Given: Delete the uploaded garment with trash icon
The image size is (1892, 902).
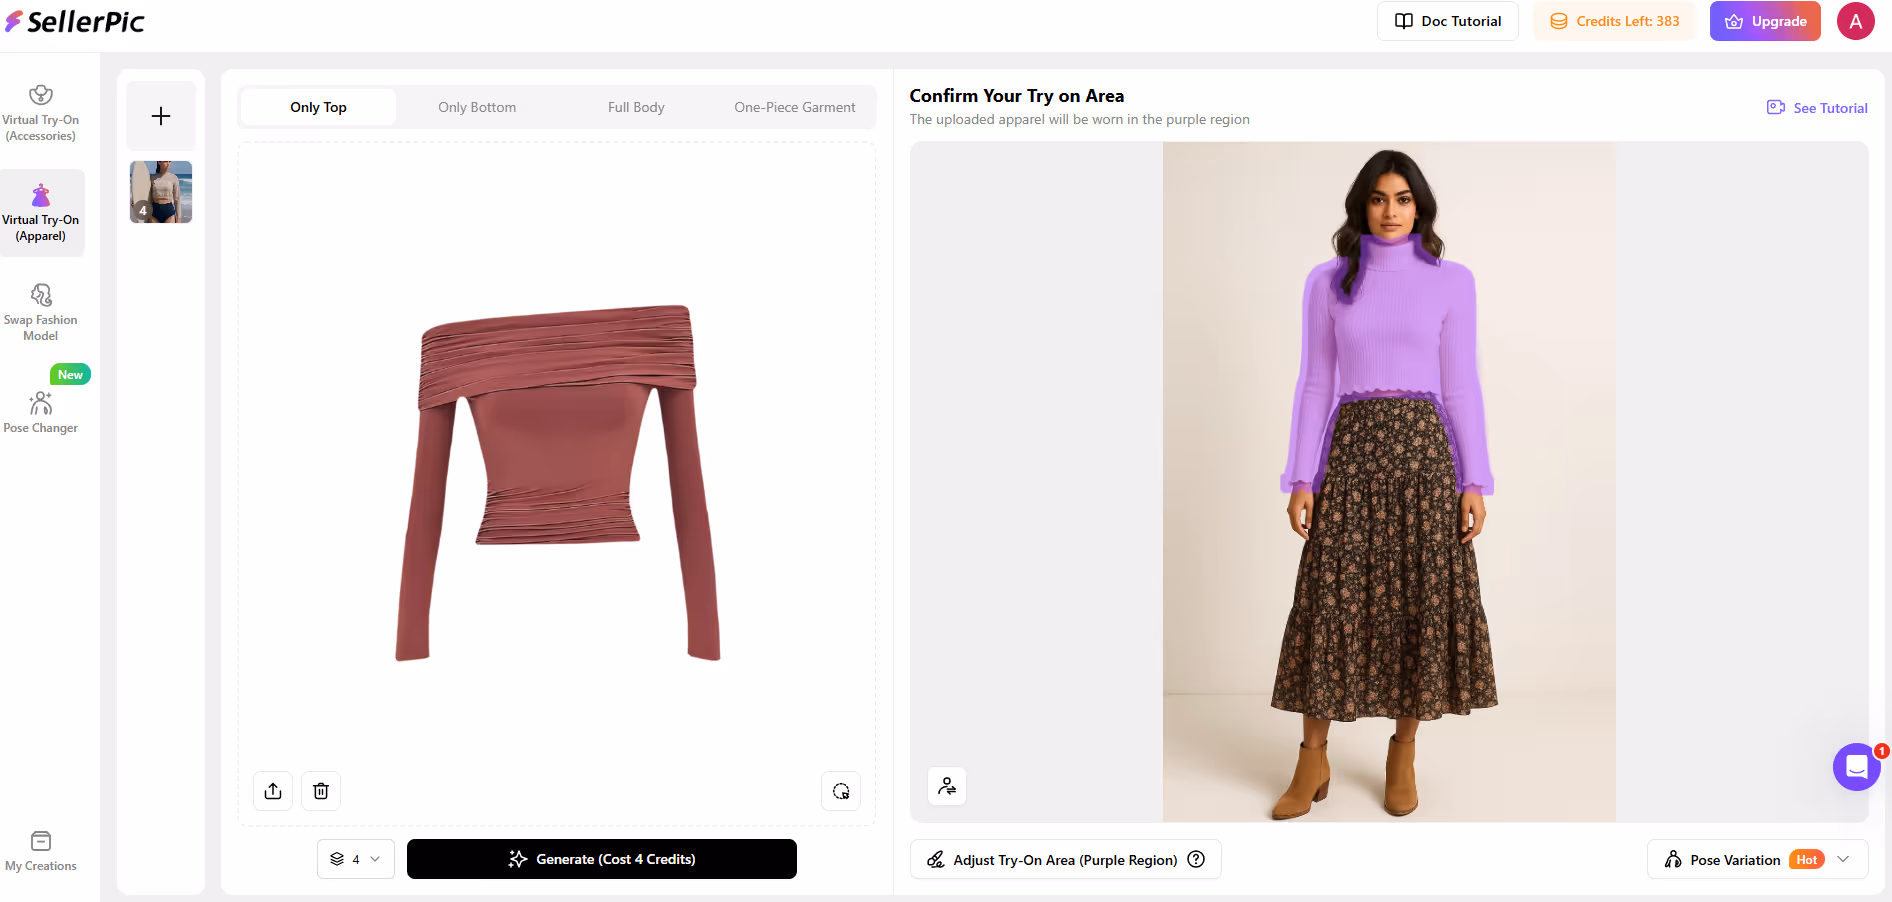Looking at the screenshot, I should click(321, 791).
